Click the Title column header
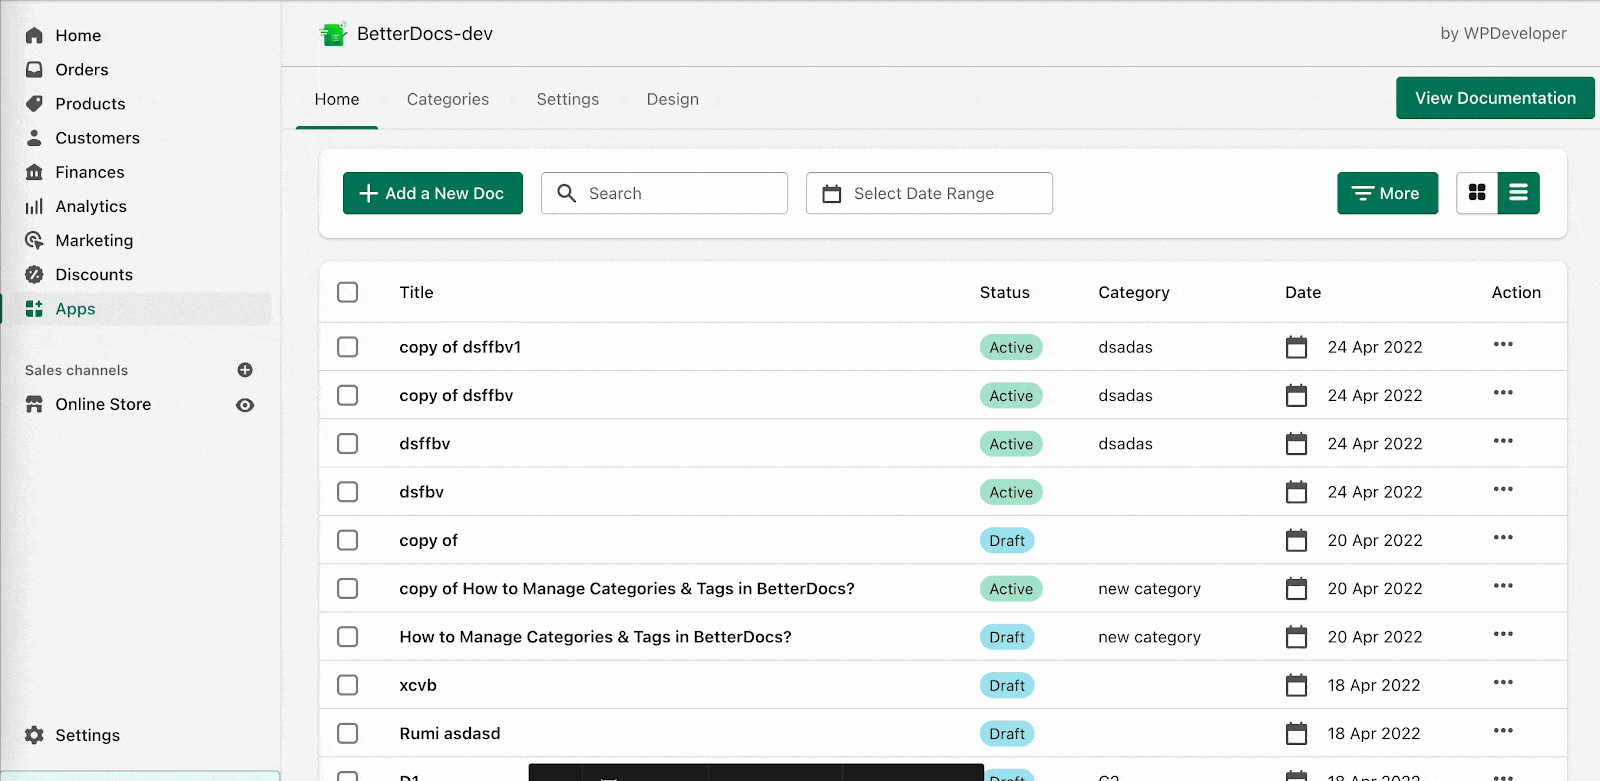This screenshot has height=781, width=1600. 416,292
